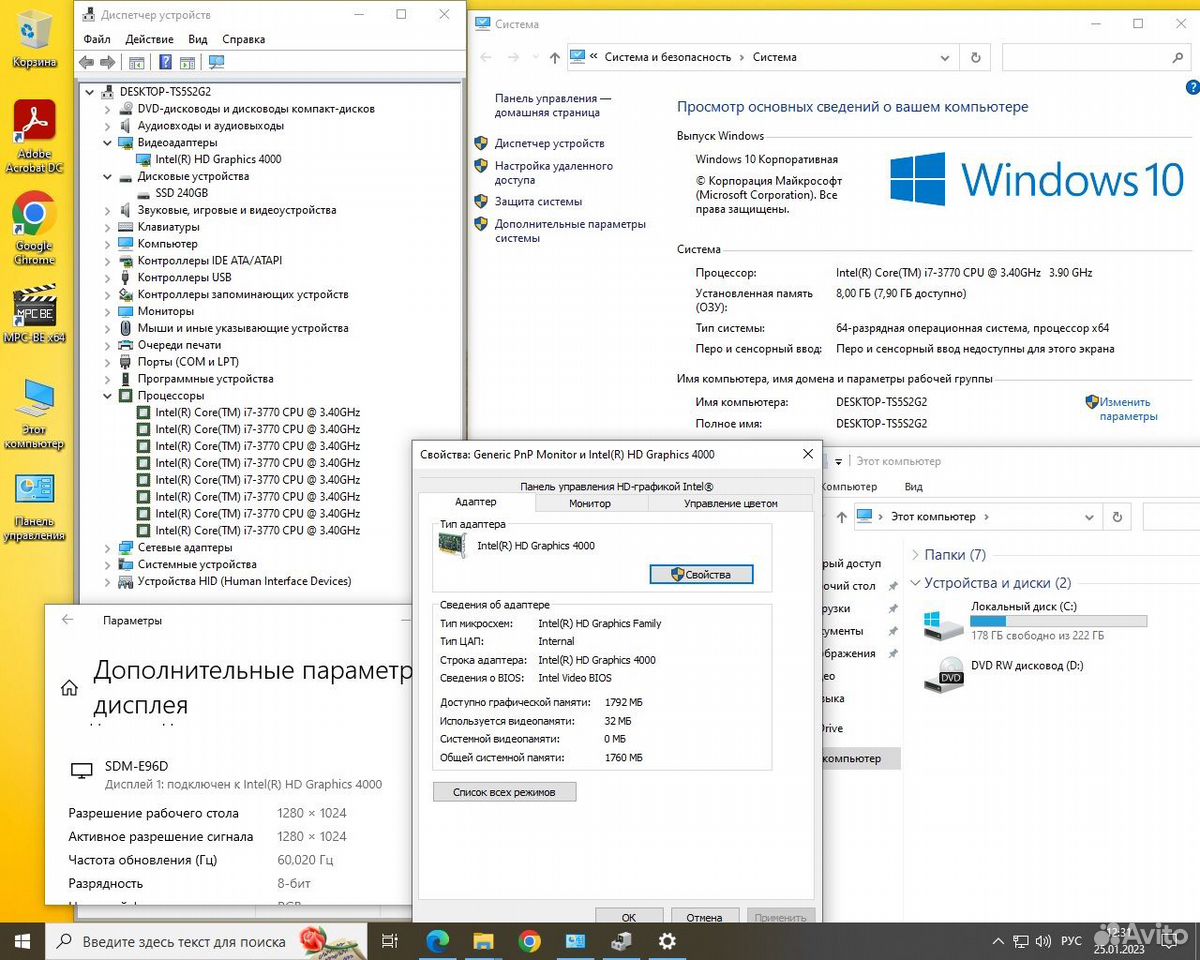This screenshot has height=960, width=1200.
Task: Click refresh button in Система address bar
Action: [x=976, y=58]
